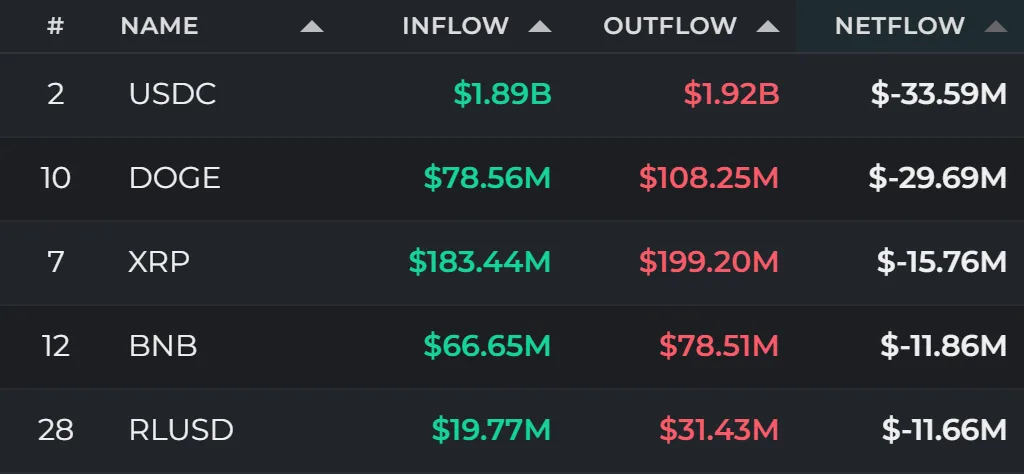The image size is (1024, 474).
Task: Click the OUTFLOW column header text
Action: (x=670, y=26)
